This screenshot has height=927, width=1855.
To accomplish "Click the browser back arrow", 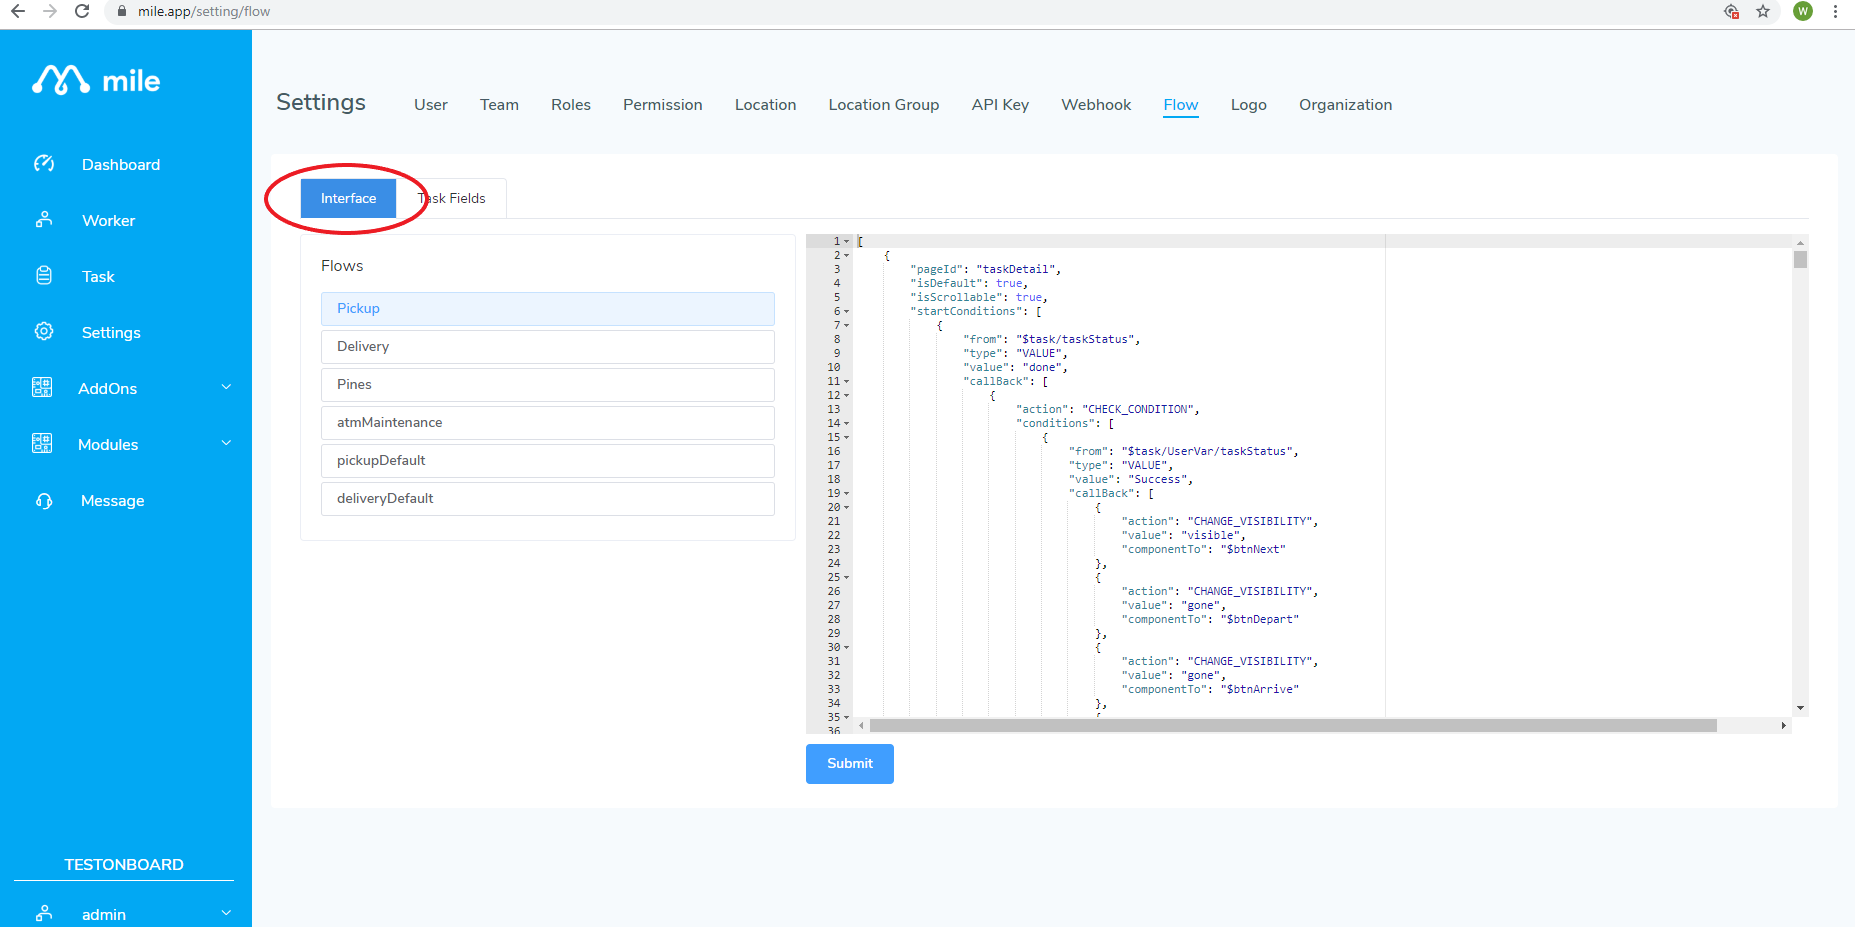I will [x=18, y=11].
